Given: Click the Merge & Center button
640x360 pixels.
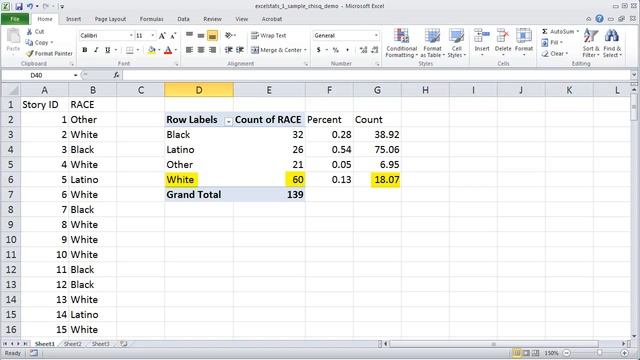Looking at the screenshot, I should 276,50.
